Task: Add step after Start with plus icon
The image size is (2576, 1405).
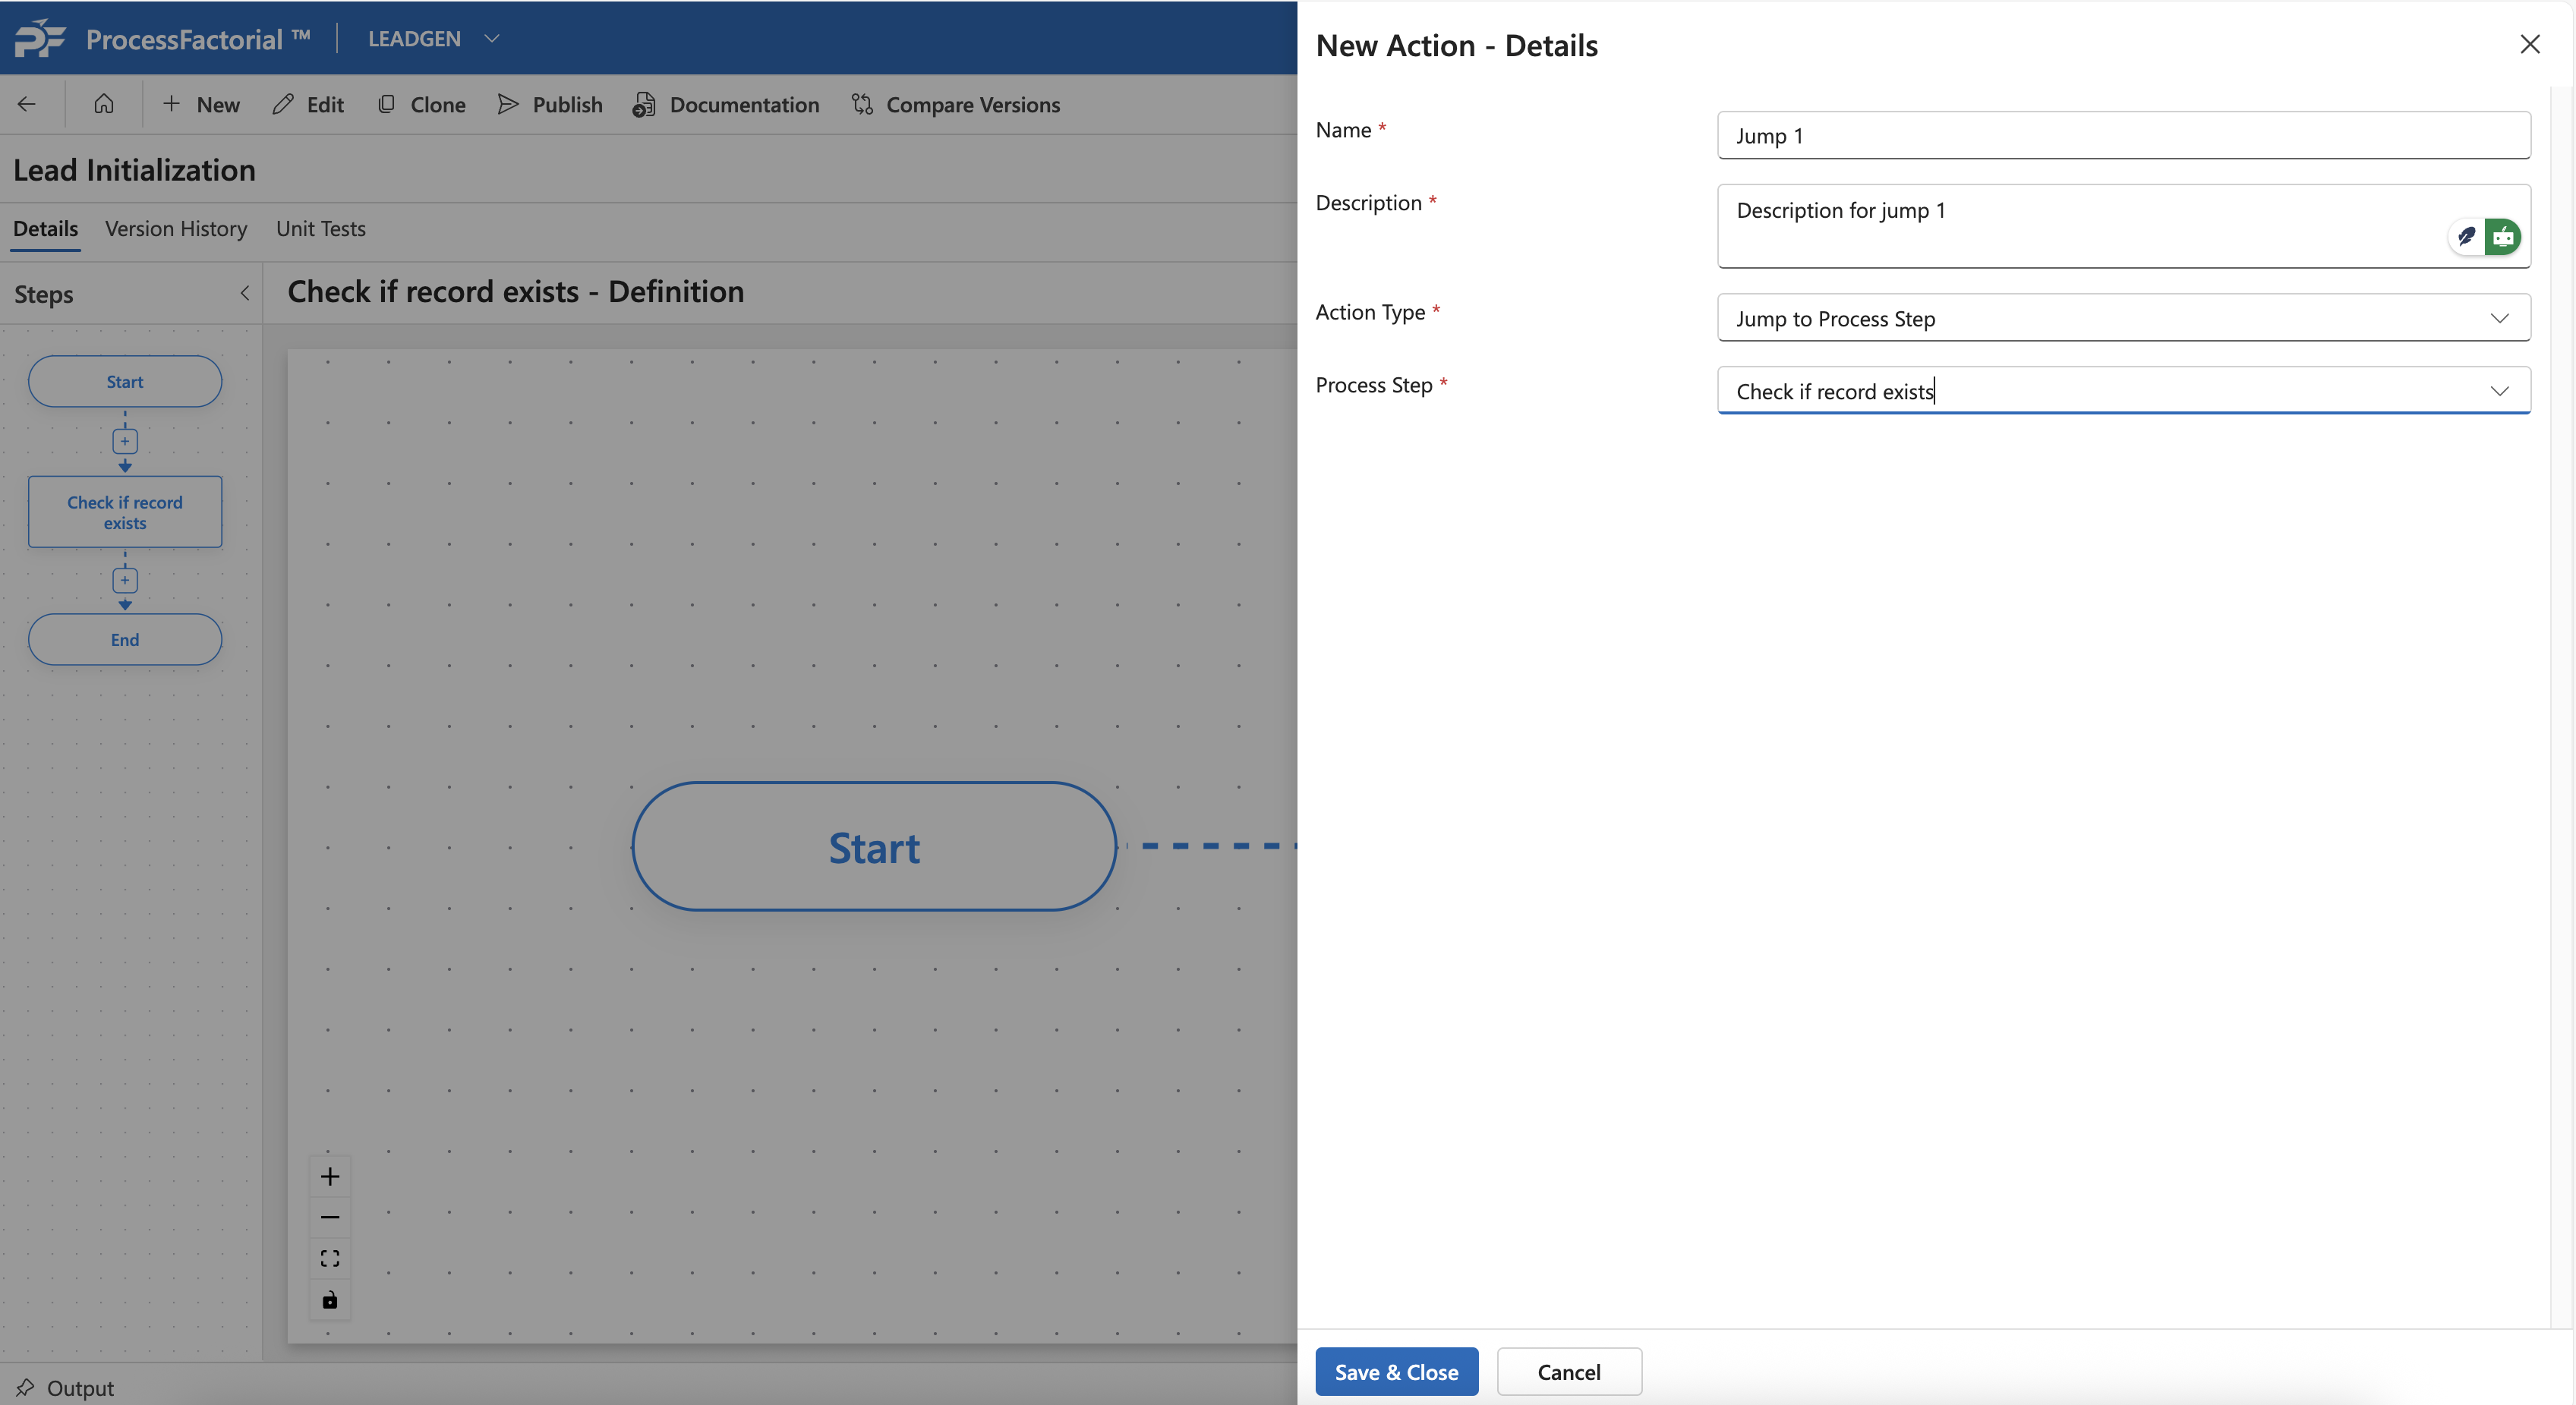Action: 125,441
